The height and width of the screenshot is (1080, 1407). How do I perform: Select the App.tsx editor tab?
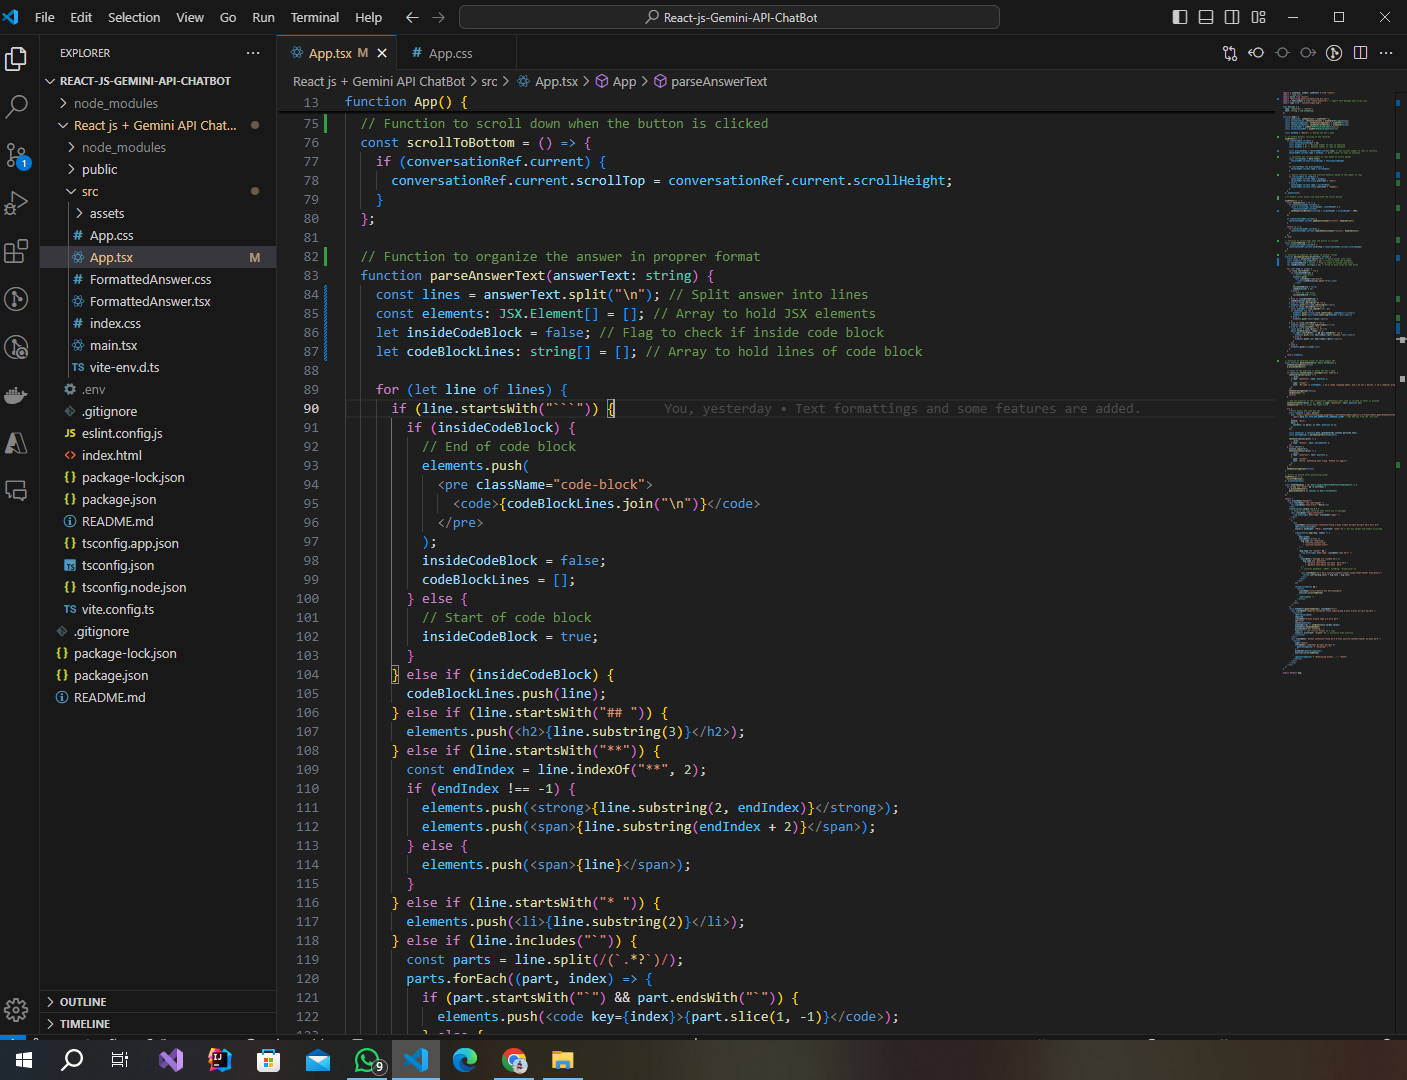337,53
